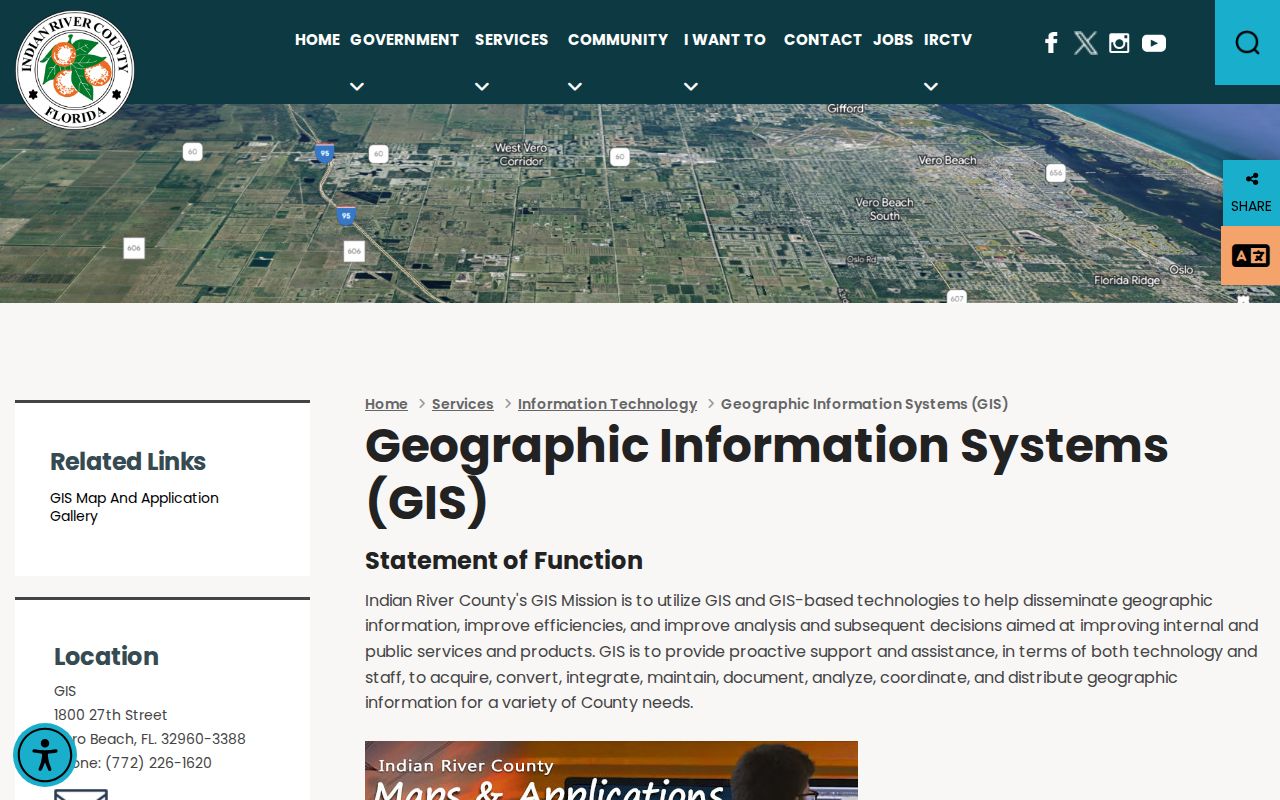Click the aerial map header image
The width and height of the screenshot is (1280, 800).
[x=640, y=203]
